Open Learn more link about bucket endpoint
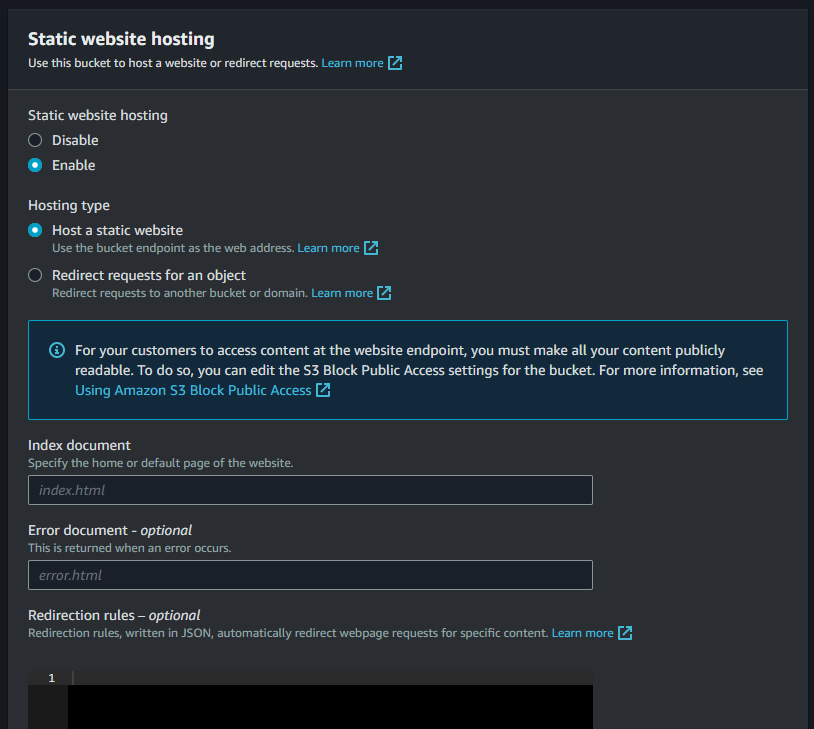 coord(328,248)
